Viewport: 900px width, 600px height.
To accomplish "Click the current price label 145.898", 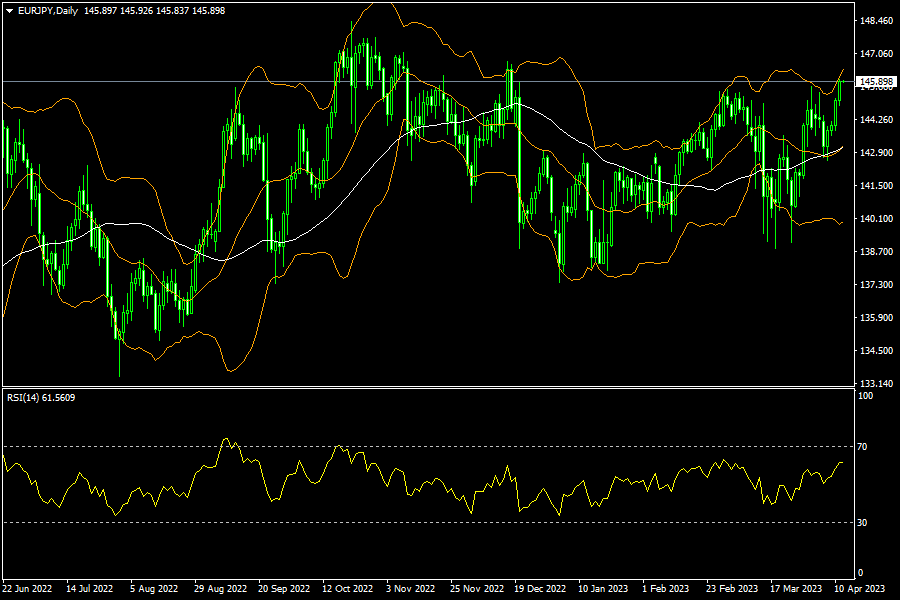I will 876,82.
